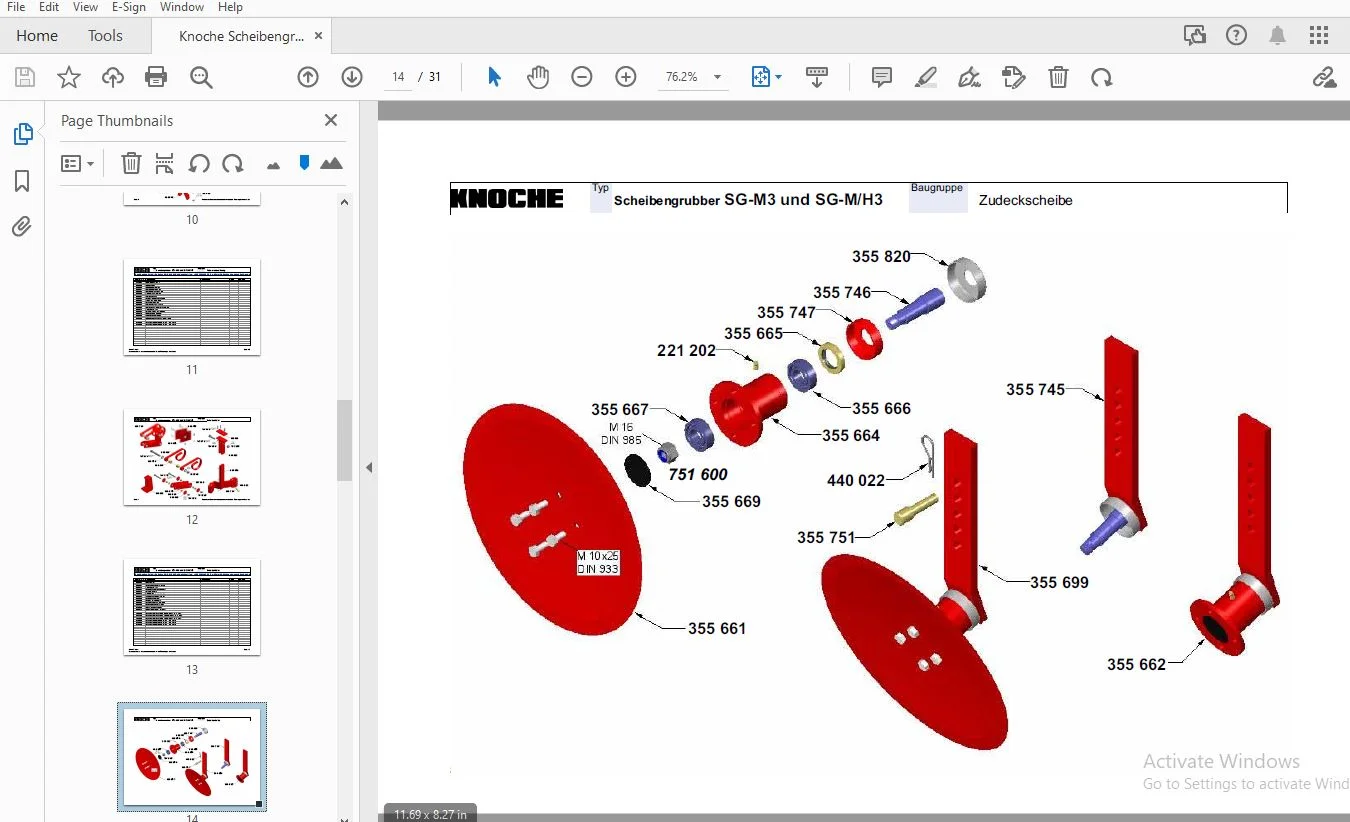Click the trash icon in the main toolbar
1350x822 pixels.
tap(1058, 77)
